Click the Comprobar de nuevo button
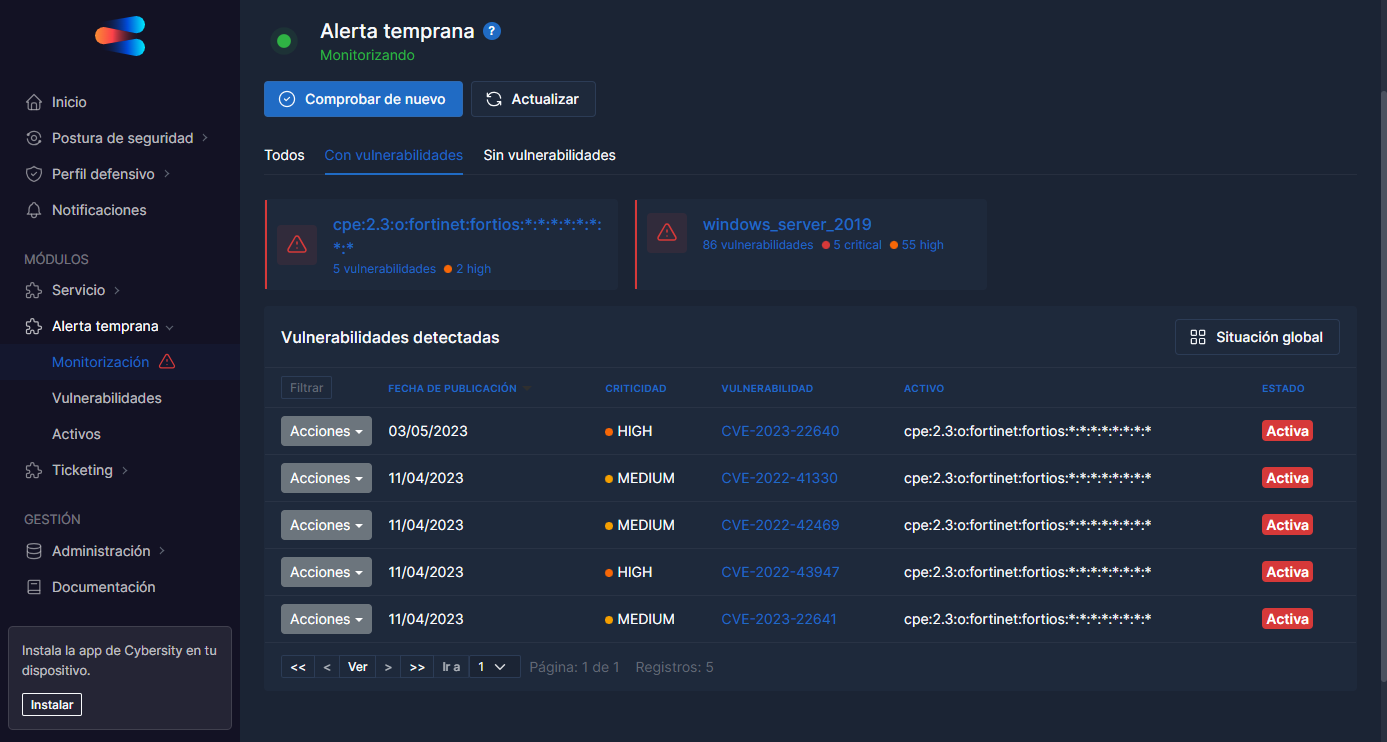The image size is (1387, 742). 363,99
